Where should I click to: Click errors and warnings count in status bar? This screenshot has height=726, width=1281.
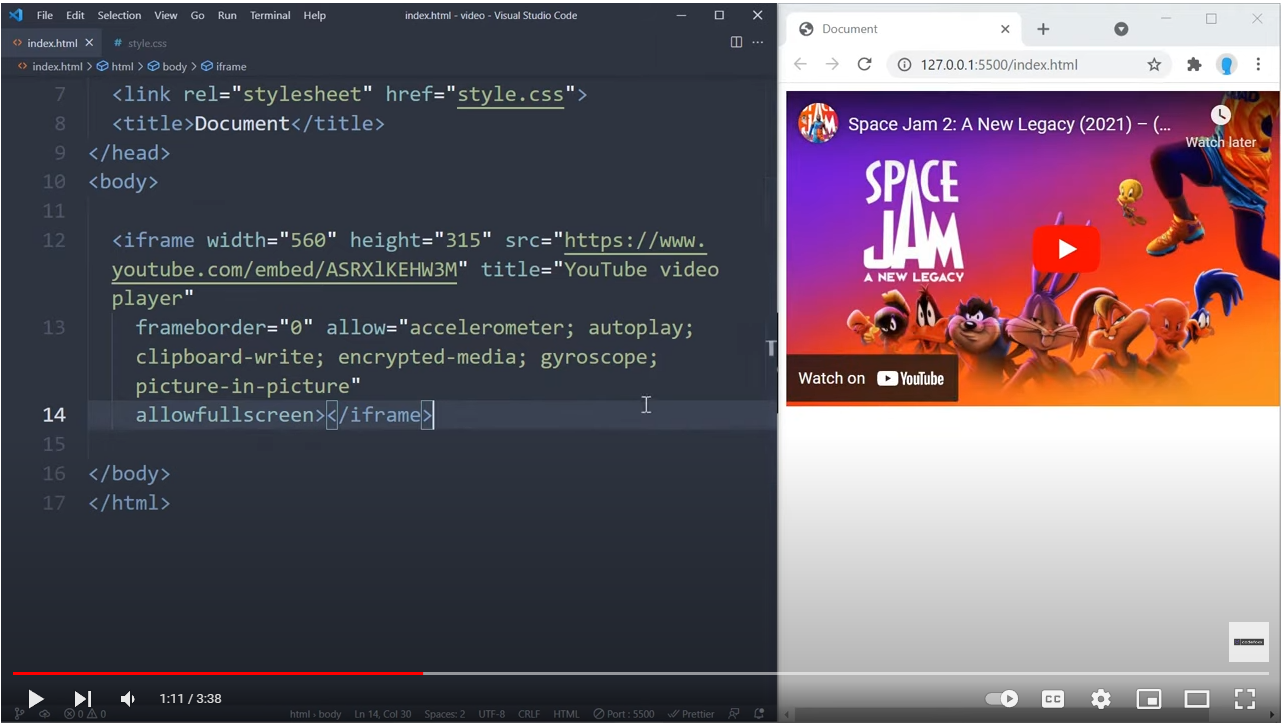pyautogui.click(x=85, y=714)
